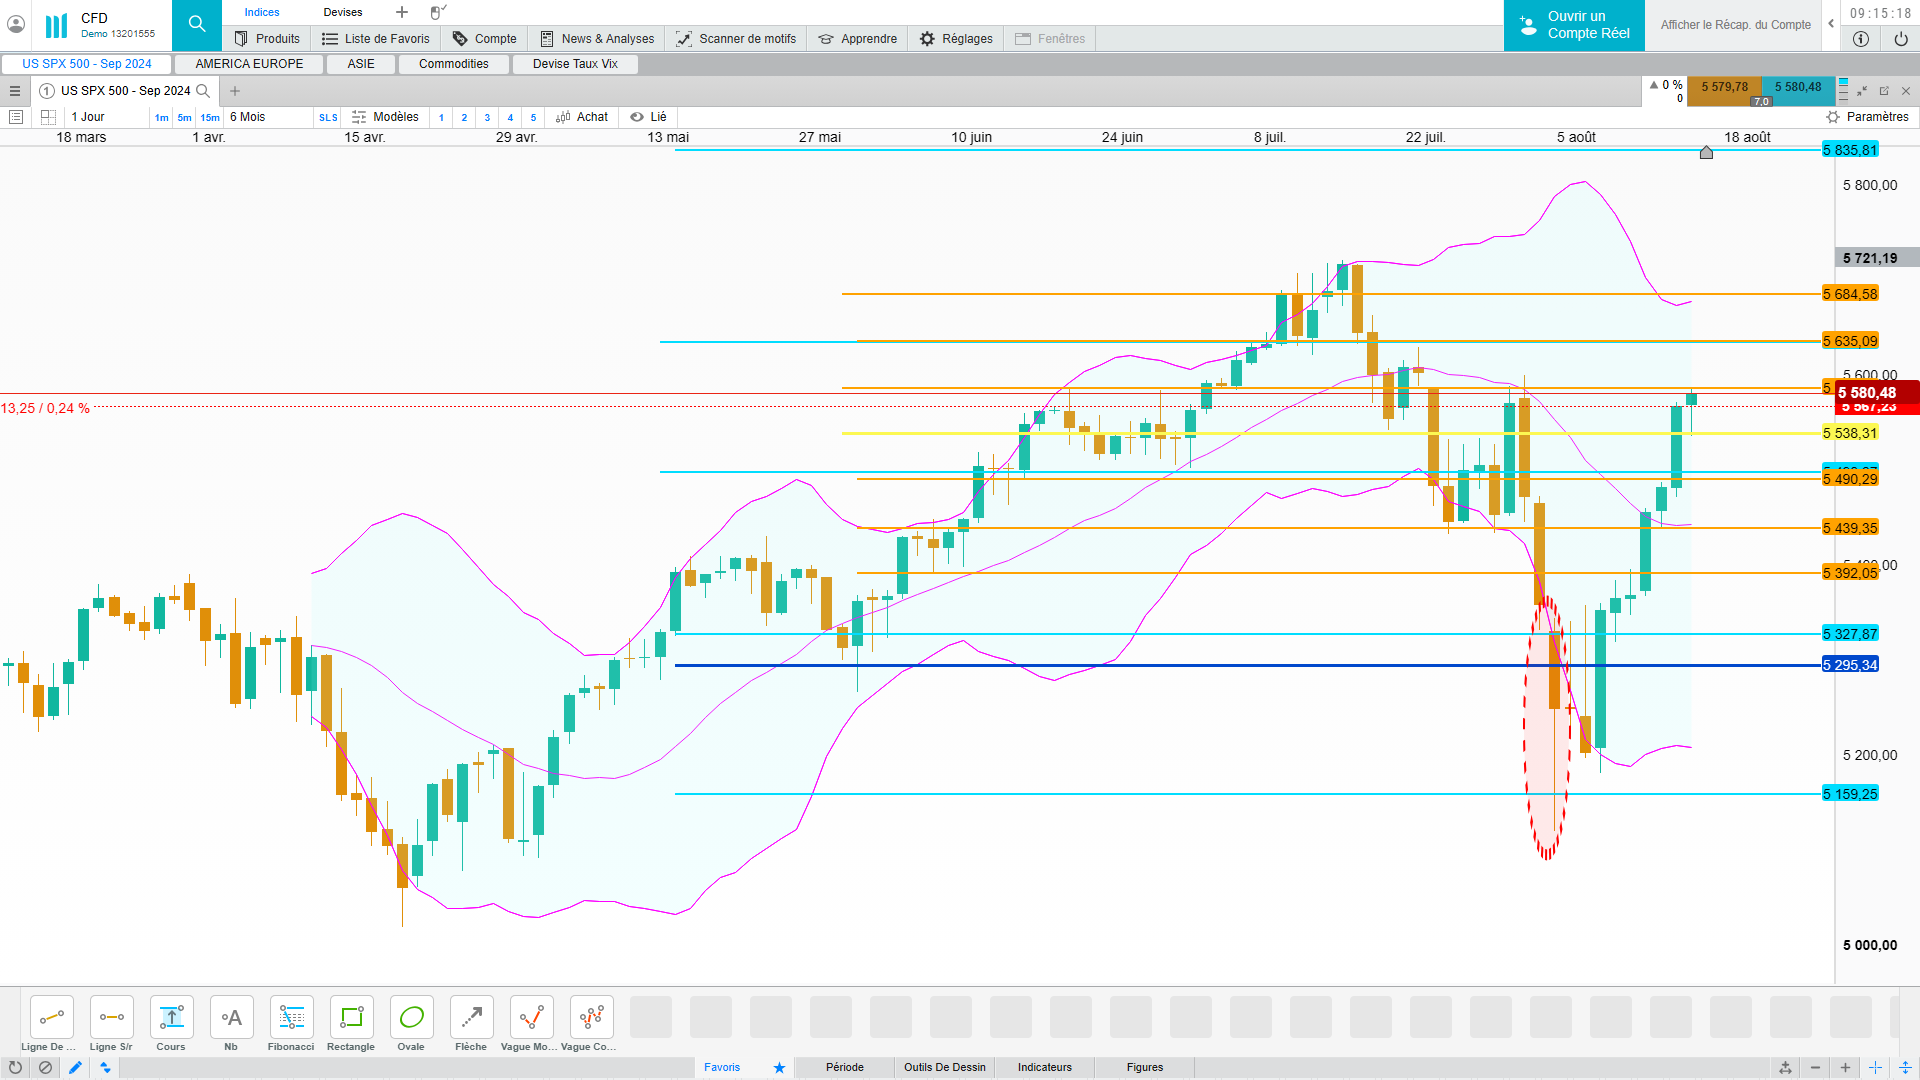Click the Achat buy button

point(583,117)
